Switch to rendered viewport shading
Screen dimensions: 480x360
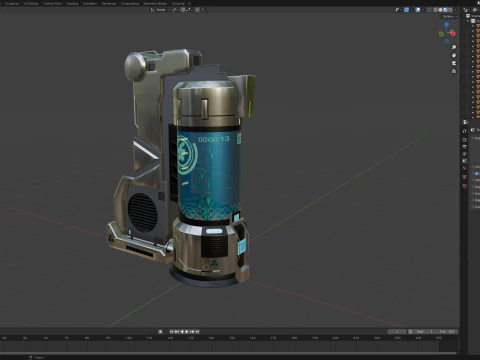[450, 10]
